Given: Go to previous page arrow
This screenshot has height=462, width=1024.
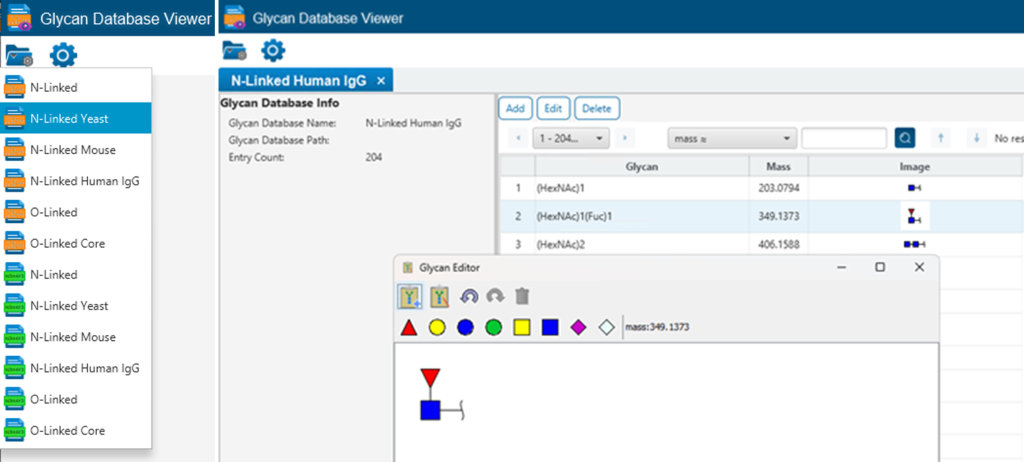Looking at the screenshot, I should [518, 139].
